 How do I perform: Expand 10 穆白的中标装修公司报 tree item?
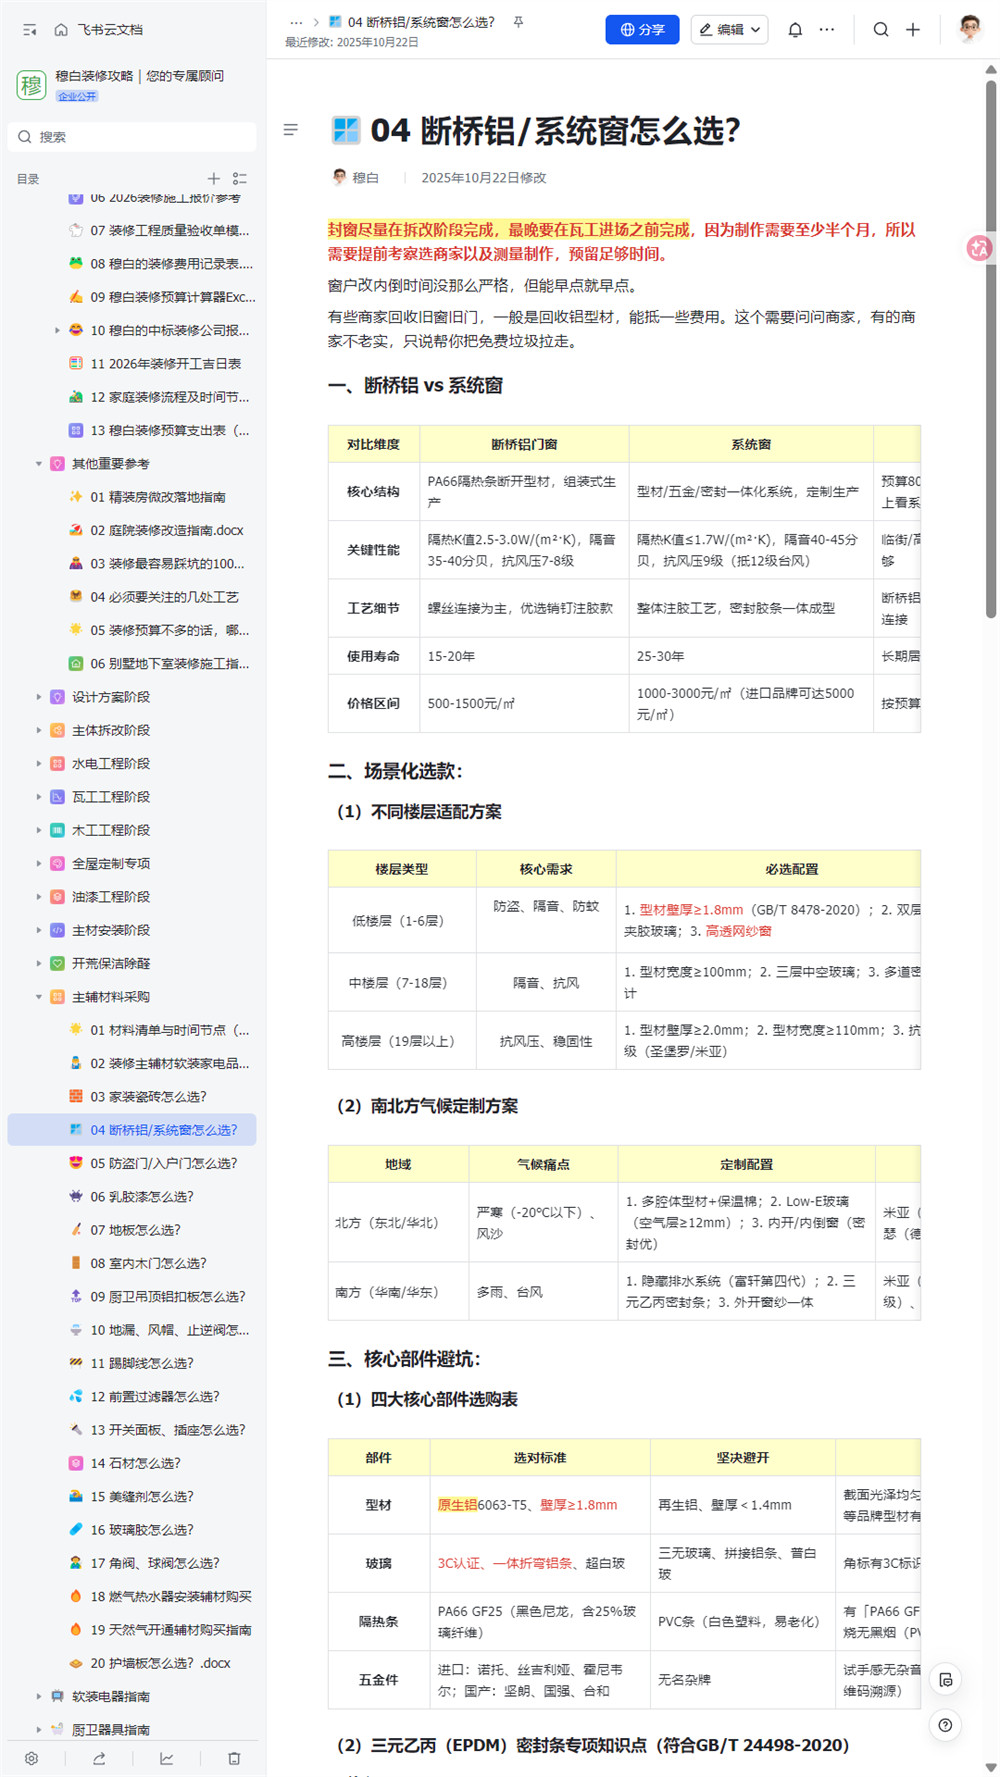tap(57, 331)
